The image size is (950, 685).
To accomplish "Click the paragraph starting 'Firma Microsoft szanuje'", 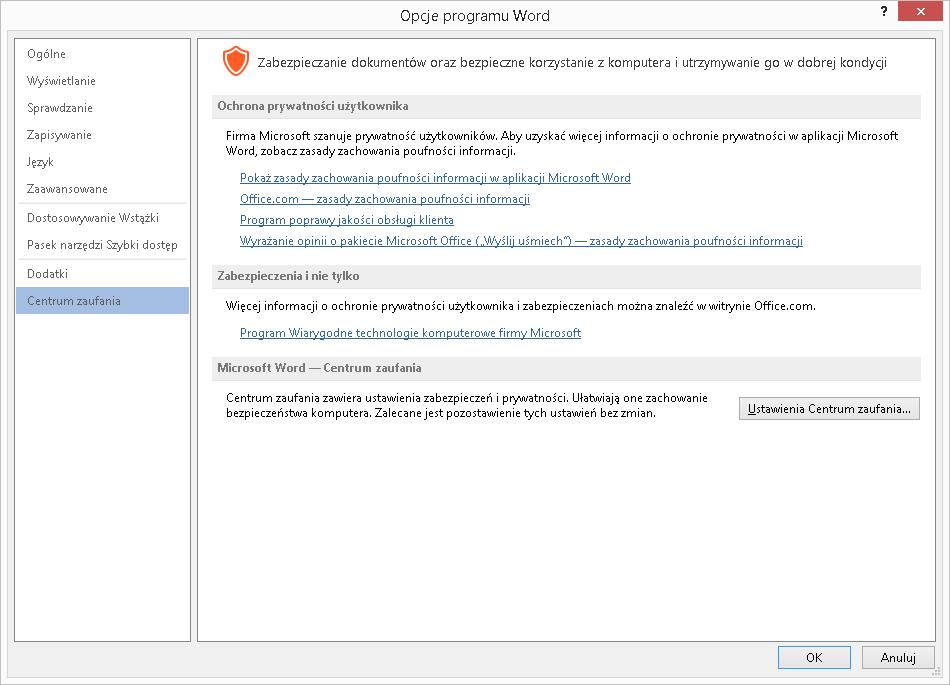I will click(x=562, y=144).
